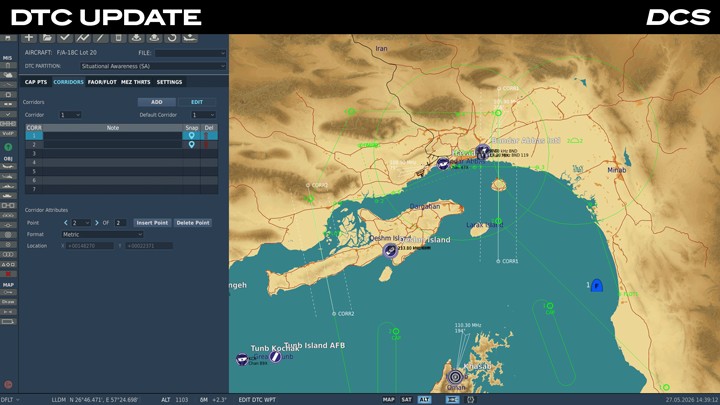The width and height of the screenshot is (720, 405).
Task: Click the green circle arrow sidebar icon
Action: 8,147
